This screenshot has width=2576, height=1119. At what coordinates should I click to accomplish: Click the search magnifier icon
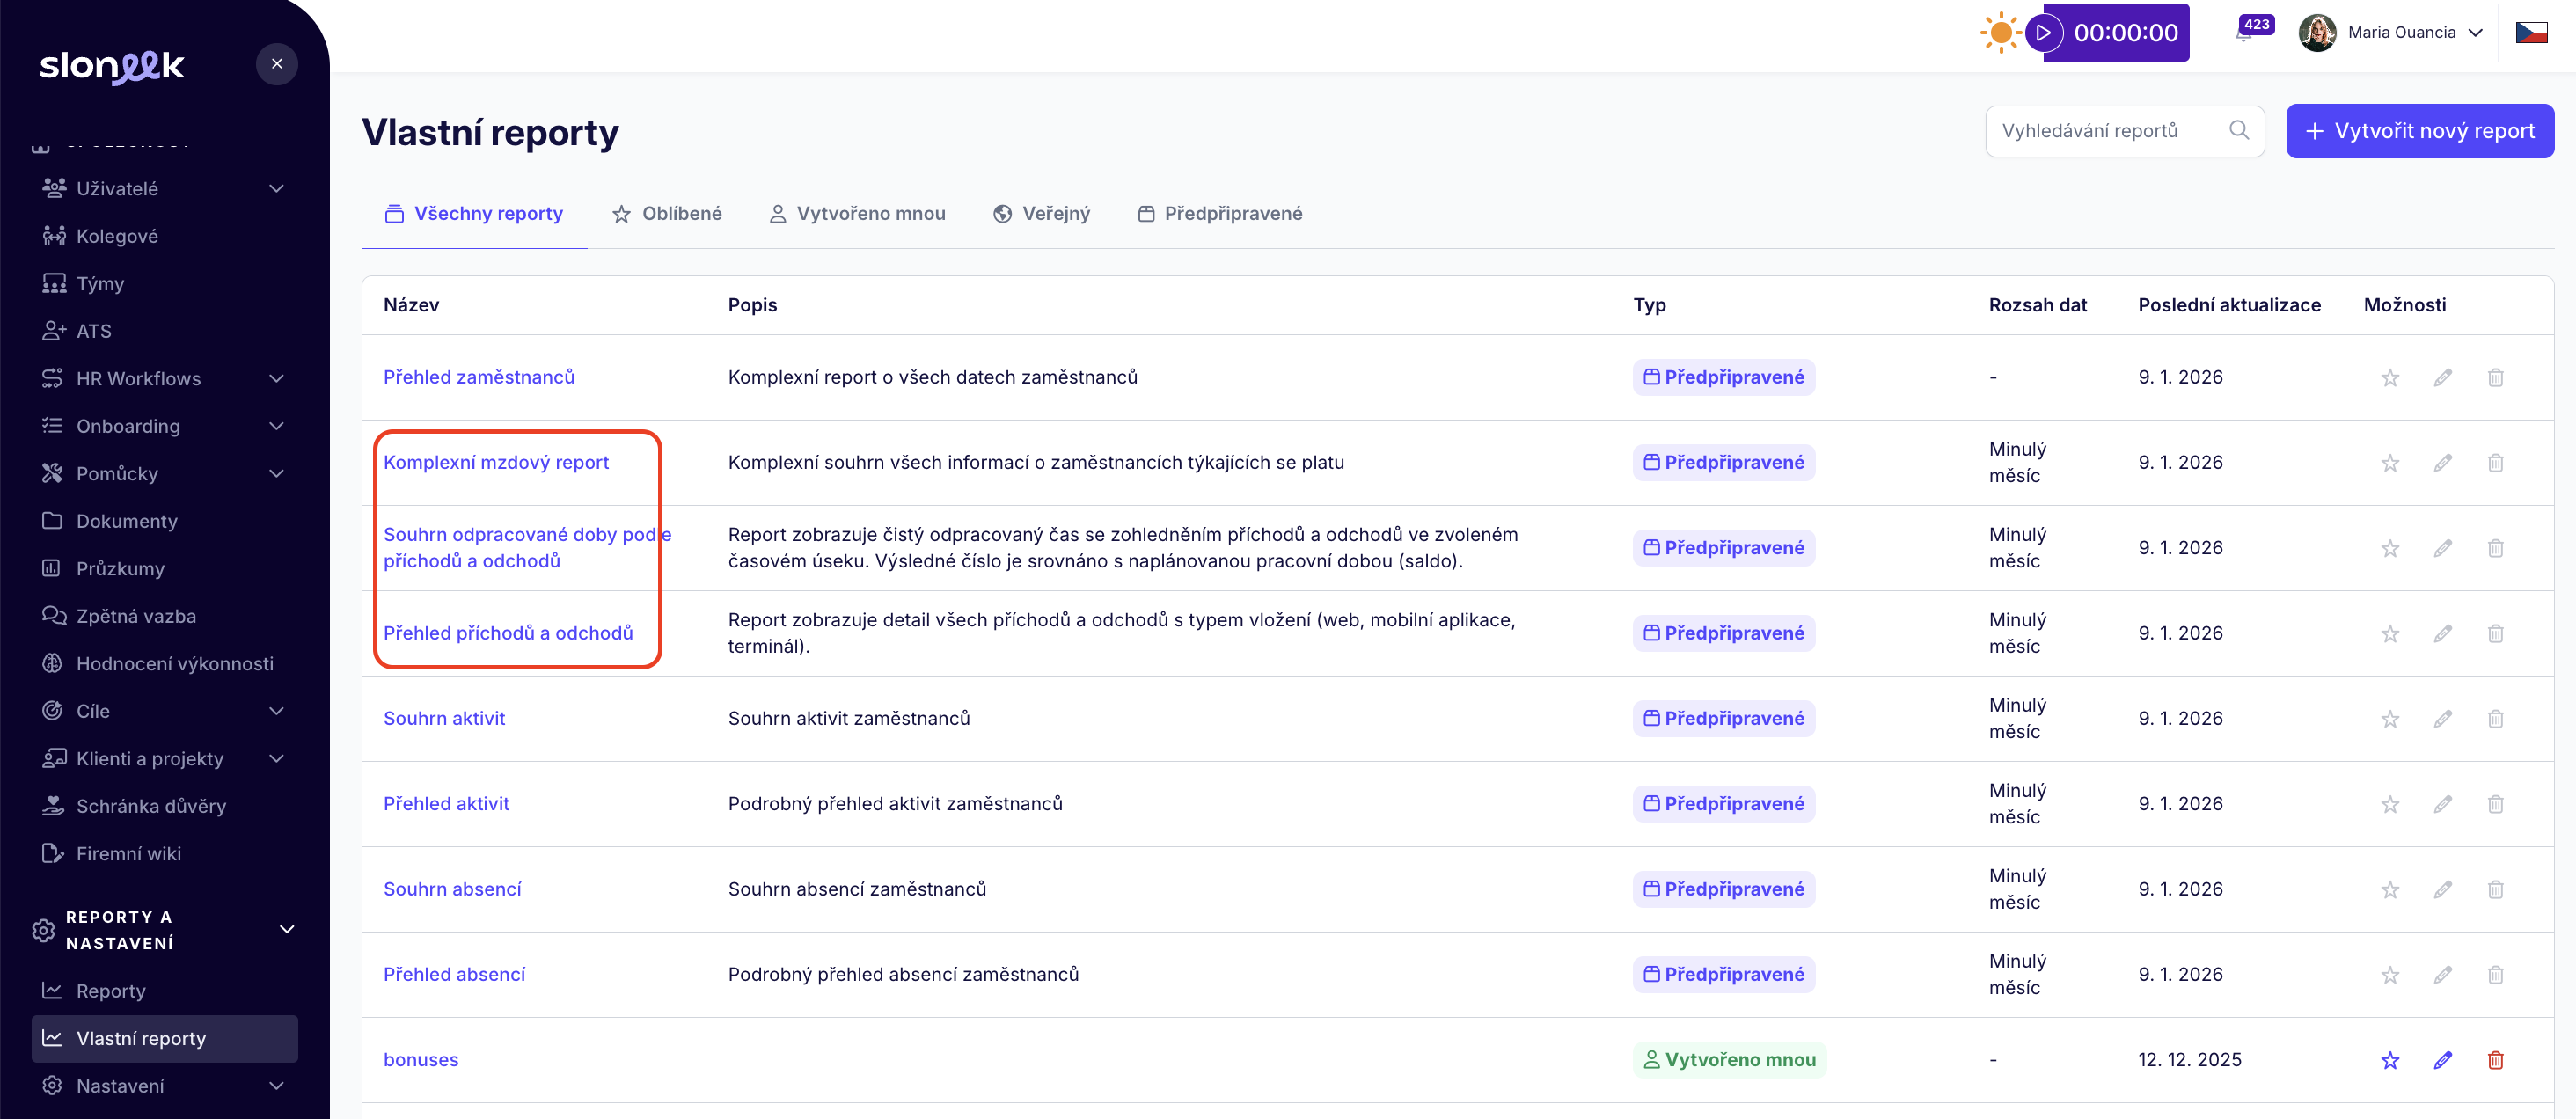coord(2239,130)
